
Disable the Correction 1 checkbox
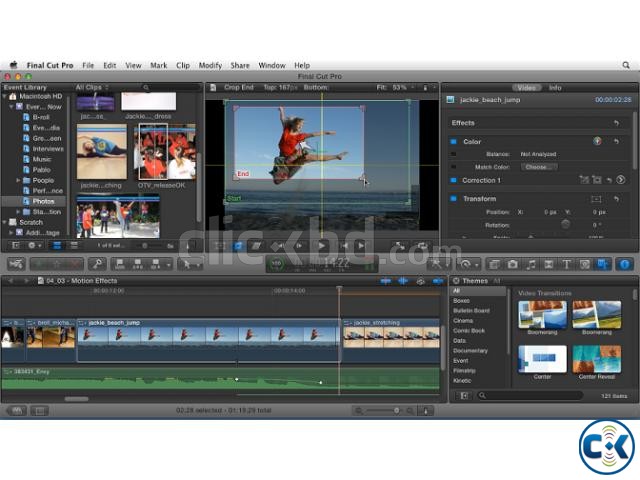click(453, 180)
